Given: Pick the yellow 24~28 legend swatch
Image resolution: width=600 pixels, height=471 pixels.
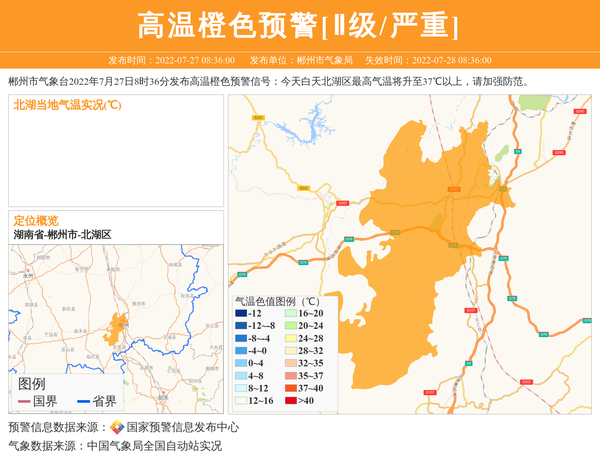Looking at the screenshot, I should point(290,339).
